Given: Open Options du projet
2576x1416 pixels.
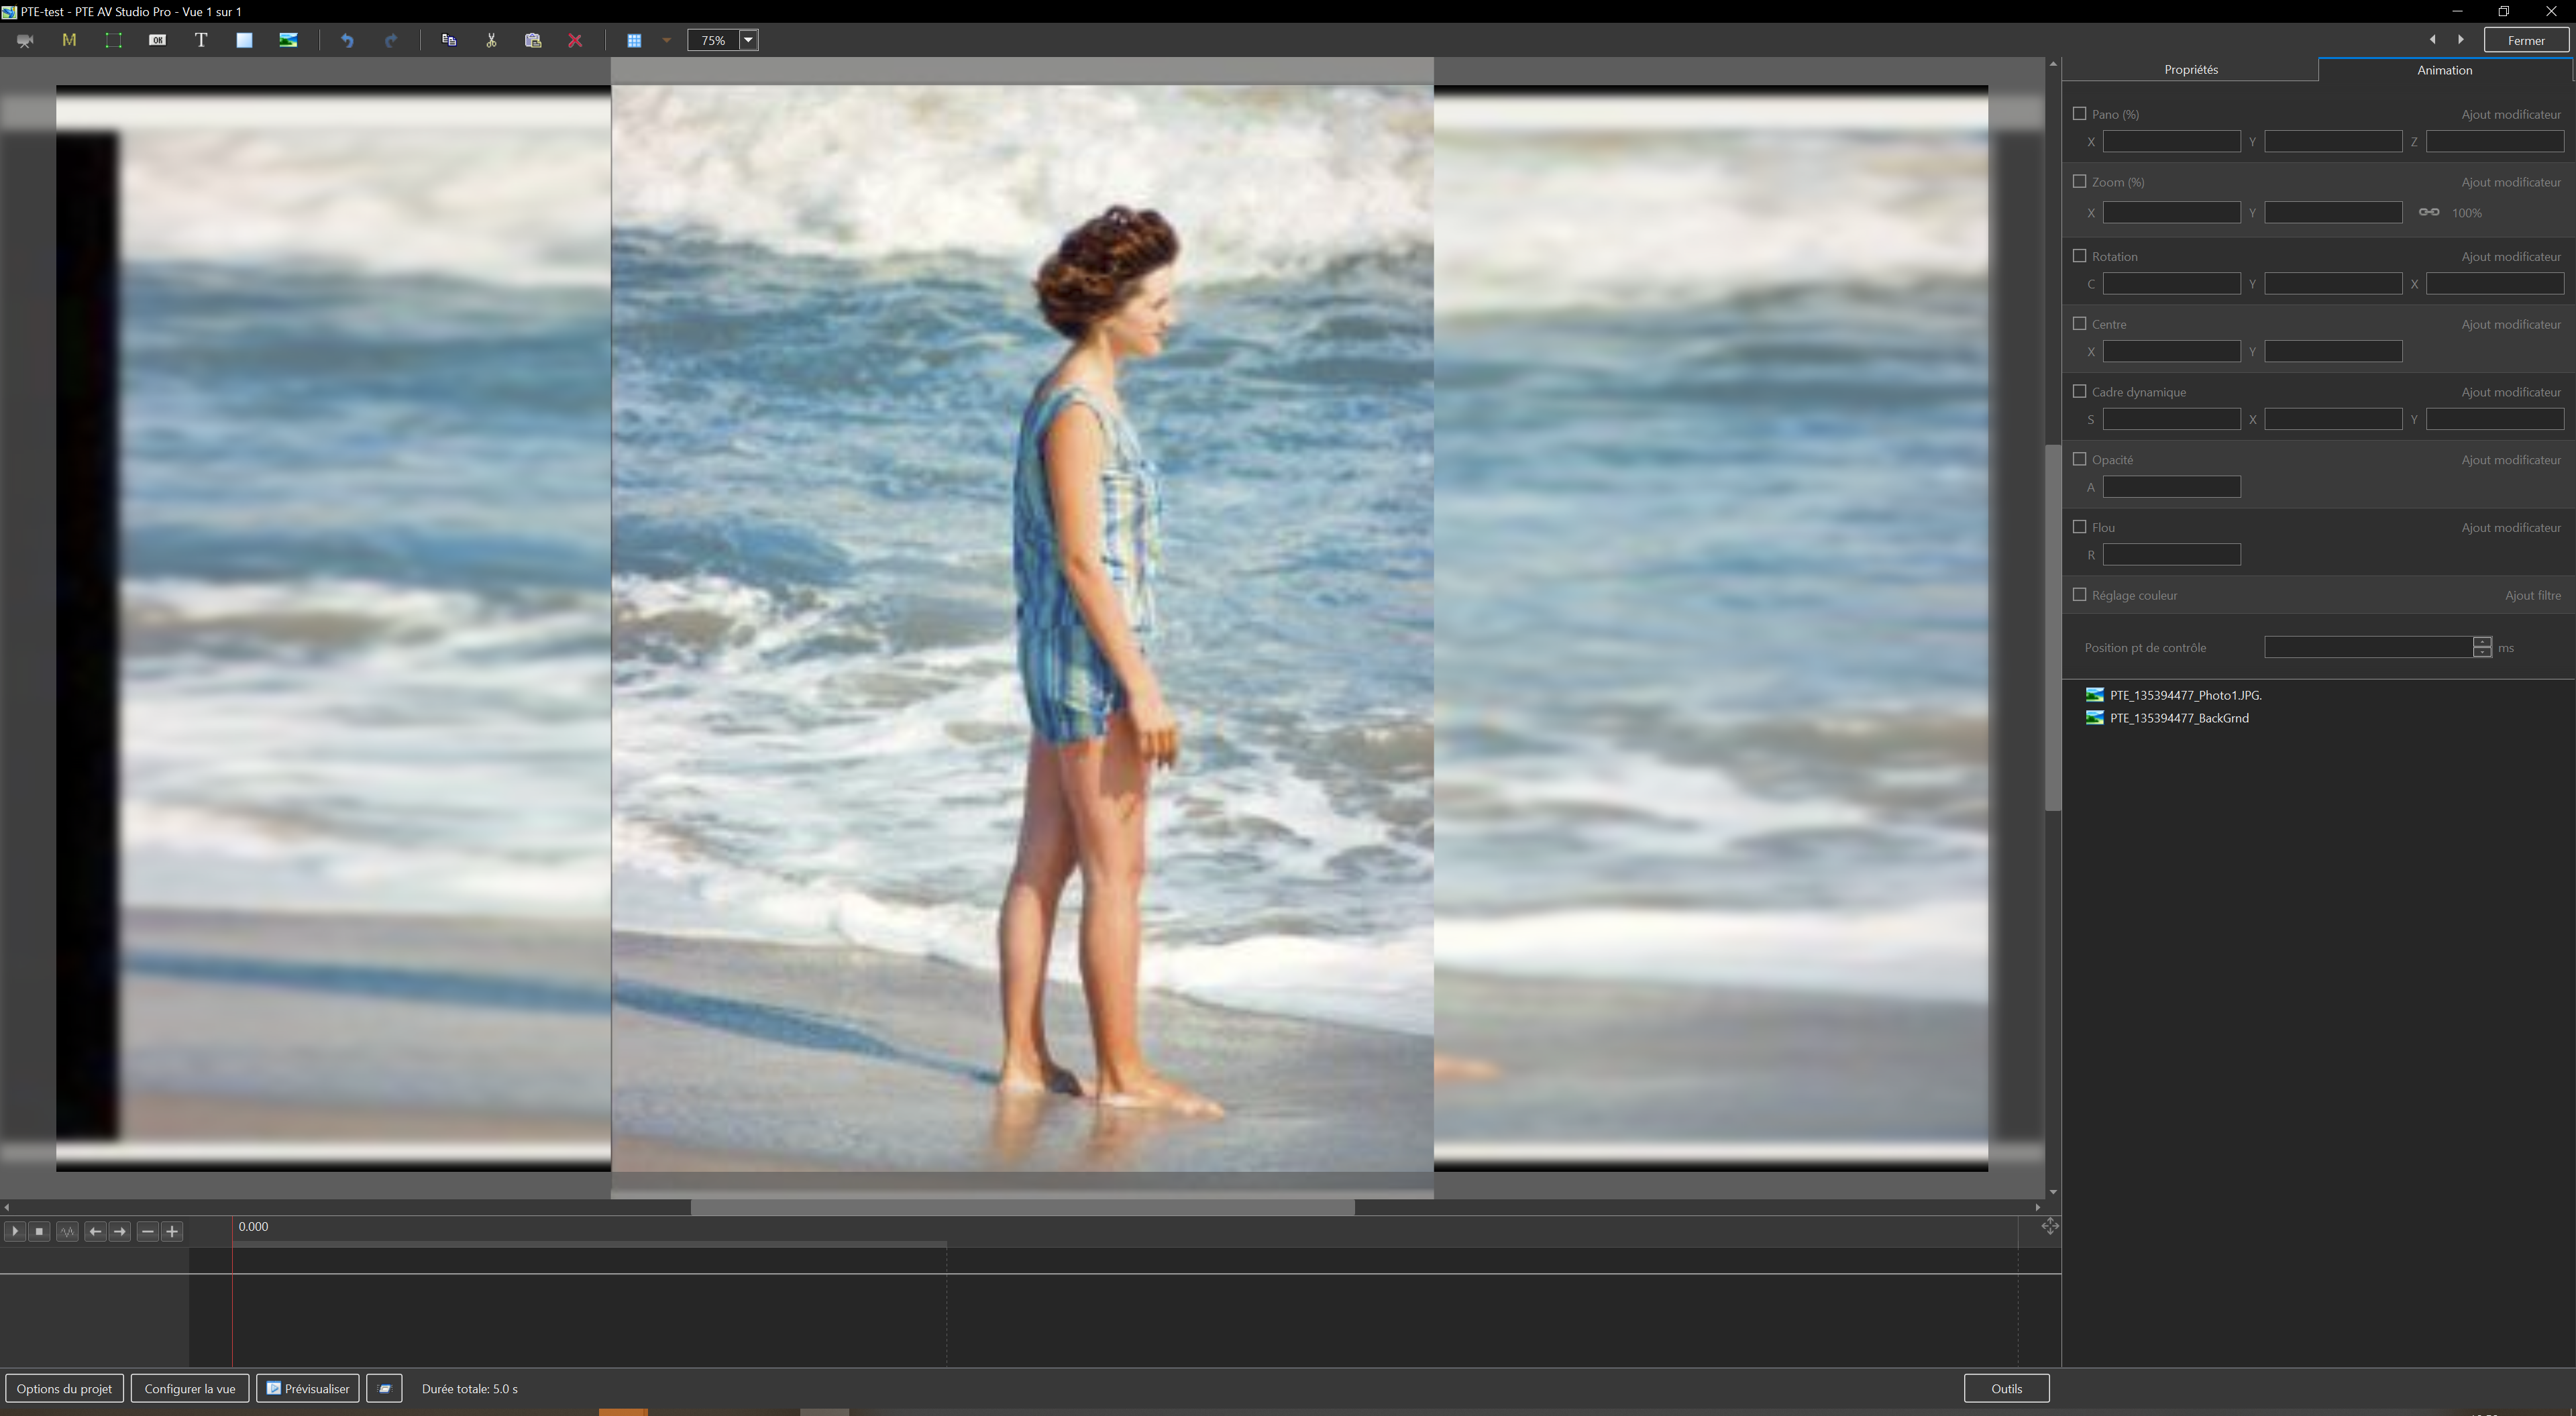Looking at the screenshot, I should tap(65, 1389).
